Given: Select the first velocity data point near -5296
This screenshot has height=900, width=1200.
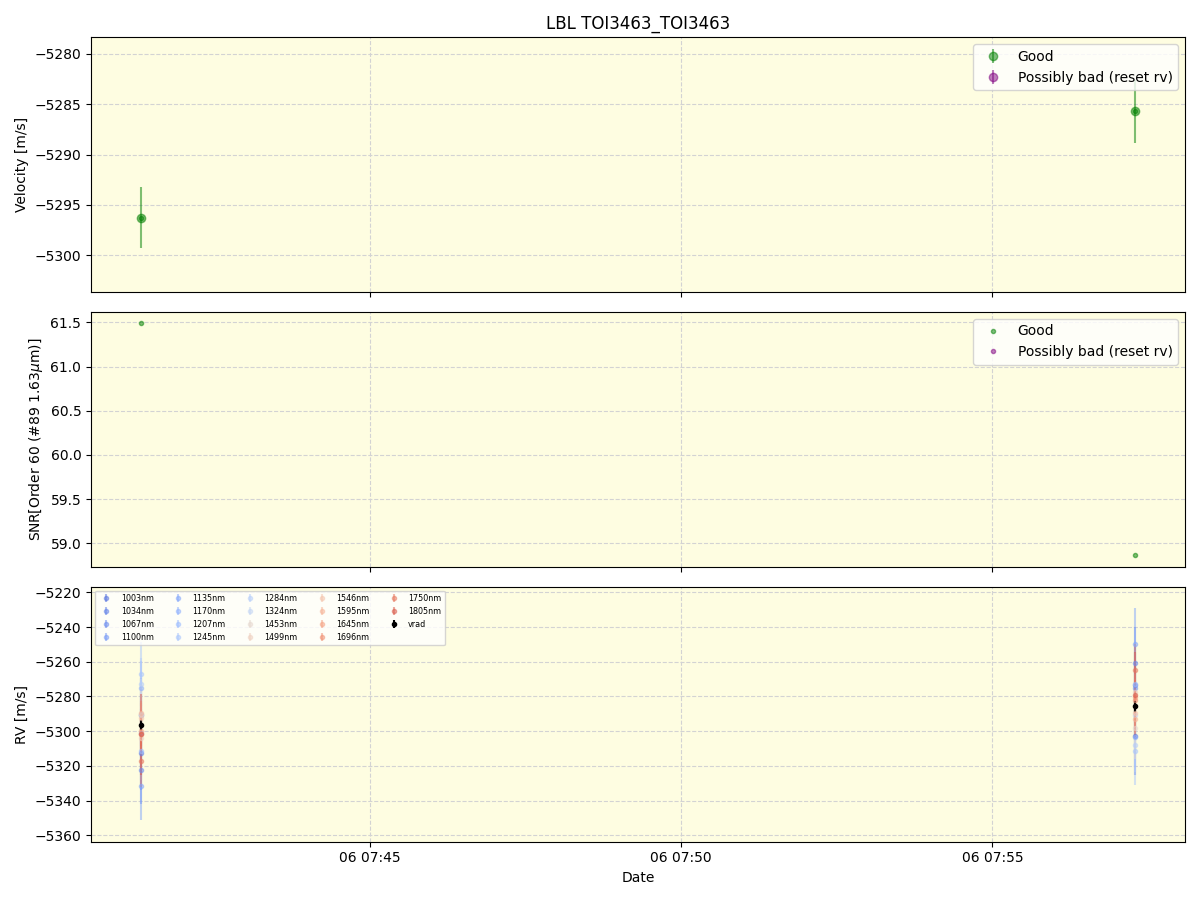Looking at the screenshot, I should [x=141, y=218].
